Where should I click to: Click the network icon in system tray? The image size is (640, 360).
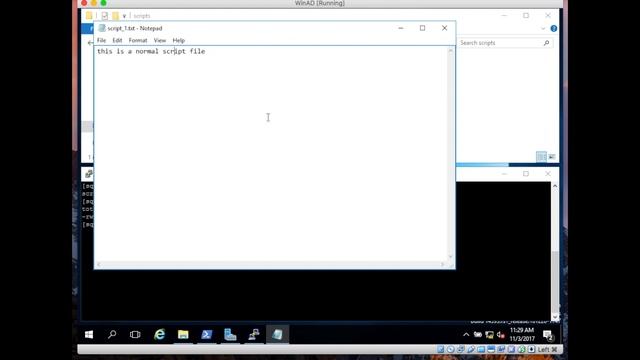[489, 335]
